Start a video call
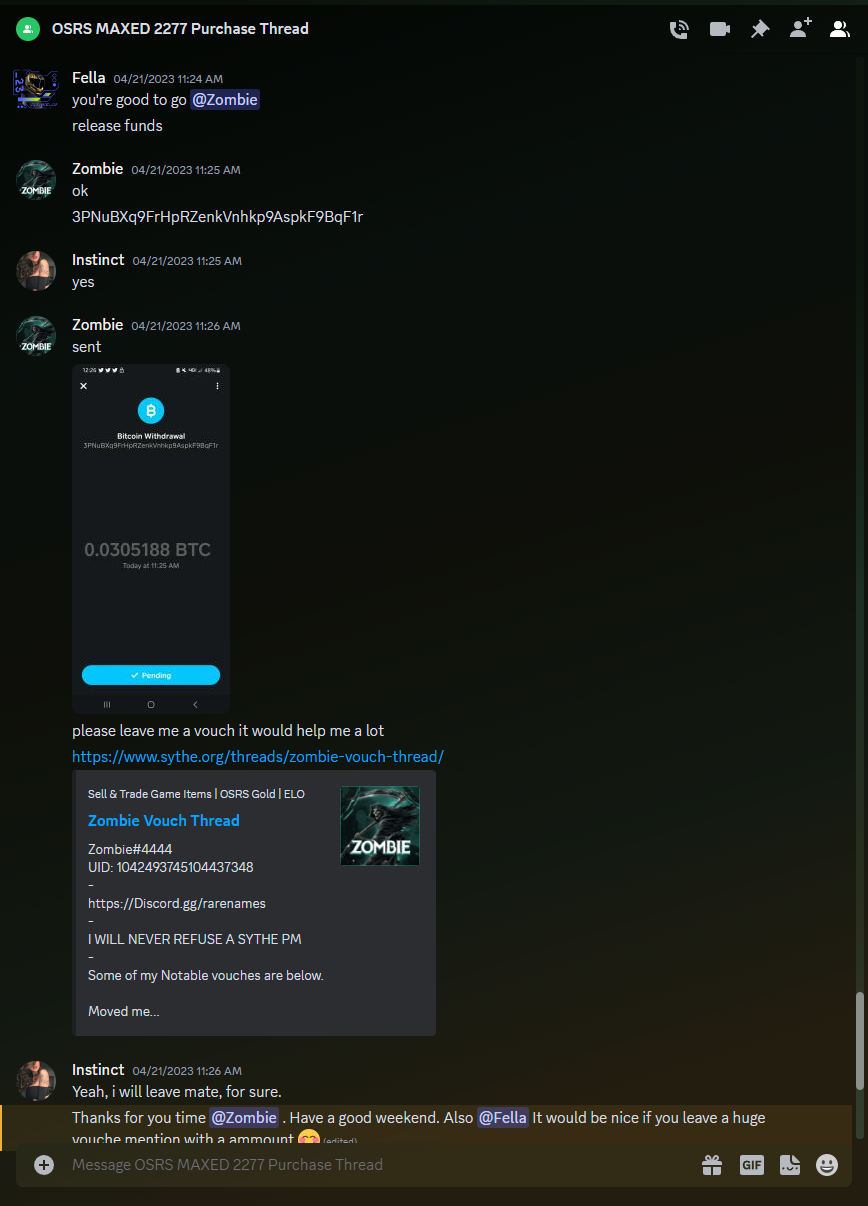This screenshot has width=868, height=1206. click(719, 29)
